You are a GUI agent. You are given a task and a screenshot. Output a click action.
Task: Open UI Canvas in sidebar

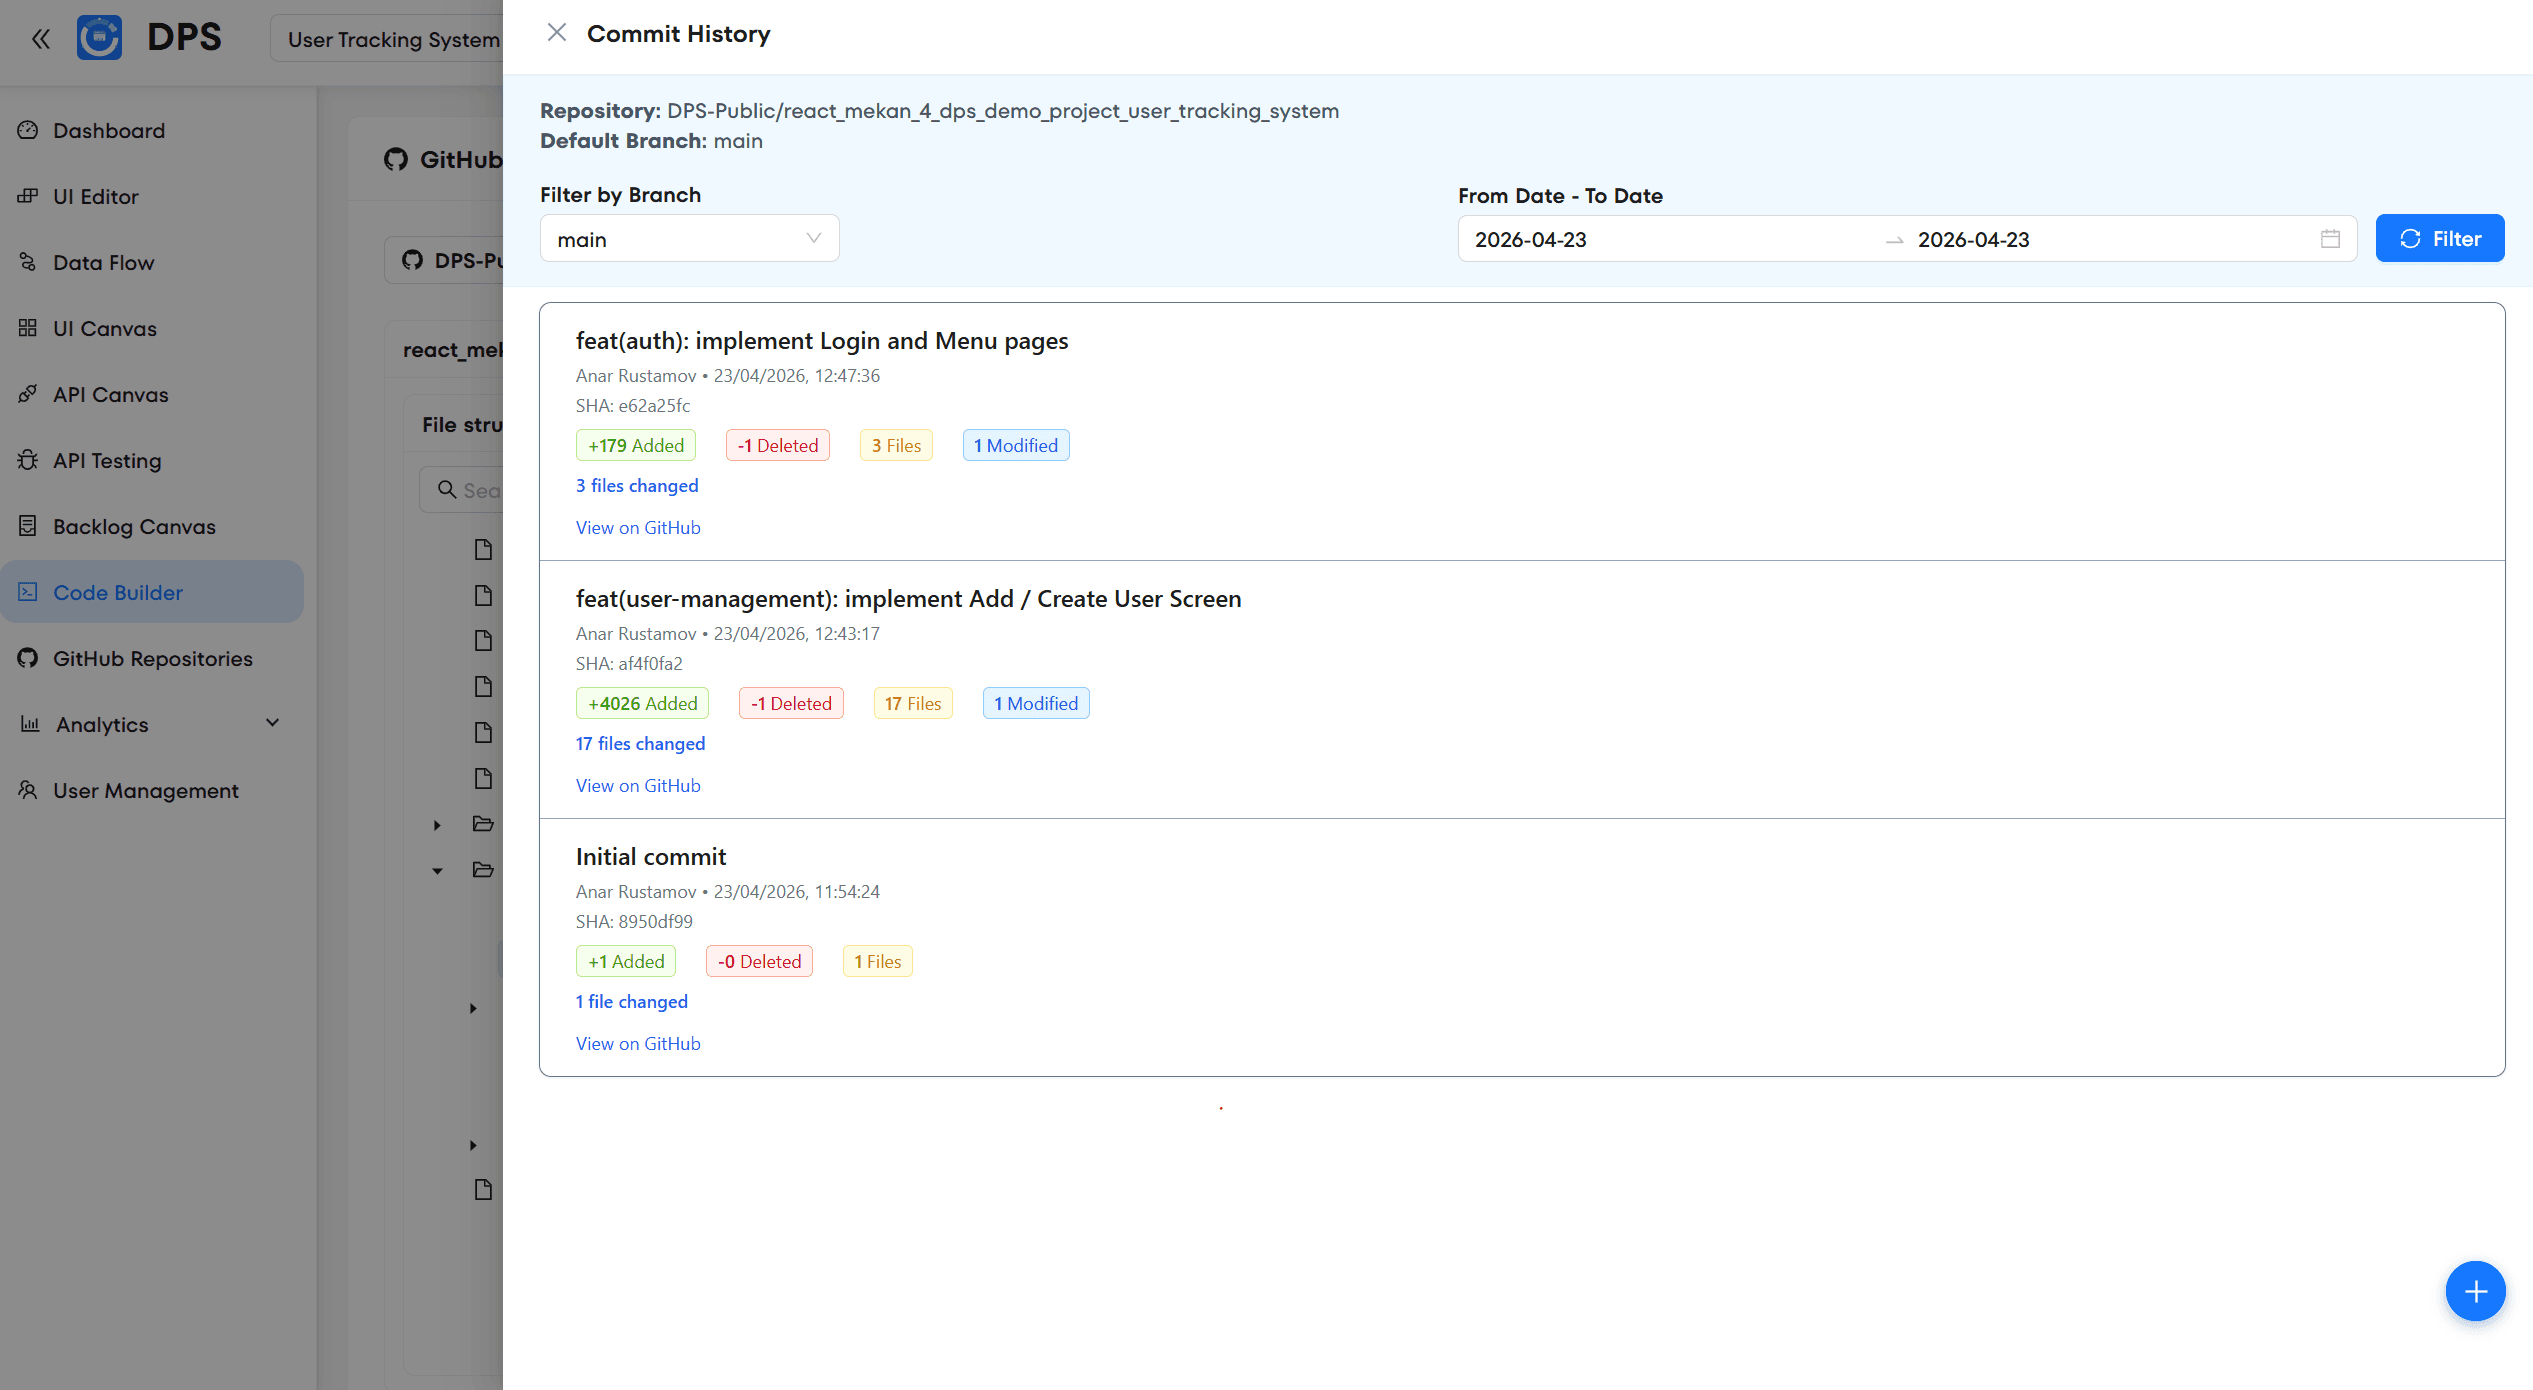(152, 328)
